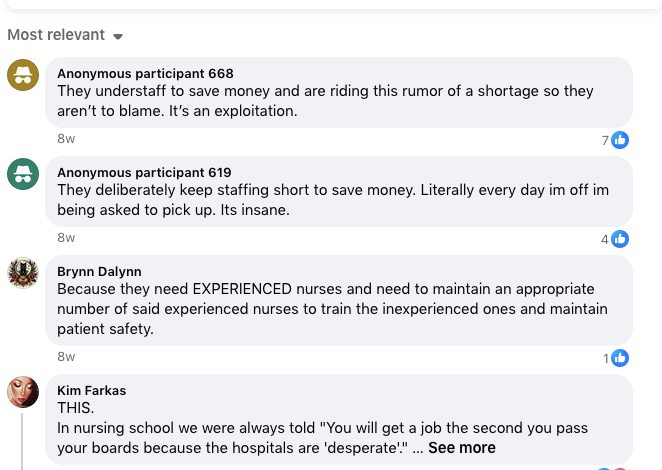662x470 pixels.
Task: Open Brynn Dalynn's profile picture
Action: [x=23, y=273]
